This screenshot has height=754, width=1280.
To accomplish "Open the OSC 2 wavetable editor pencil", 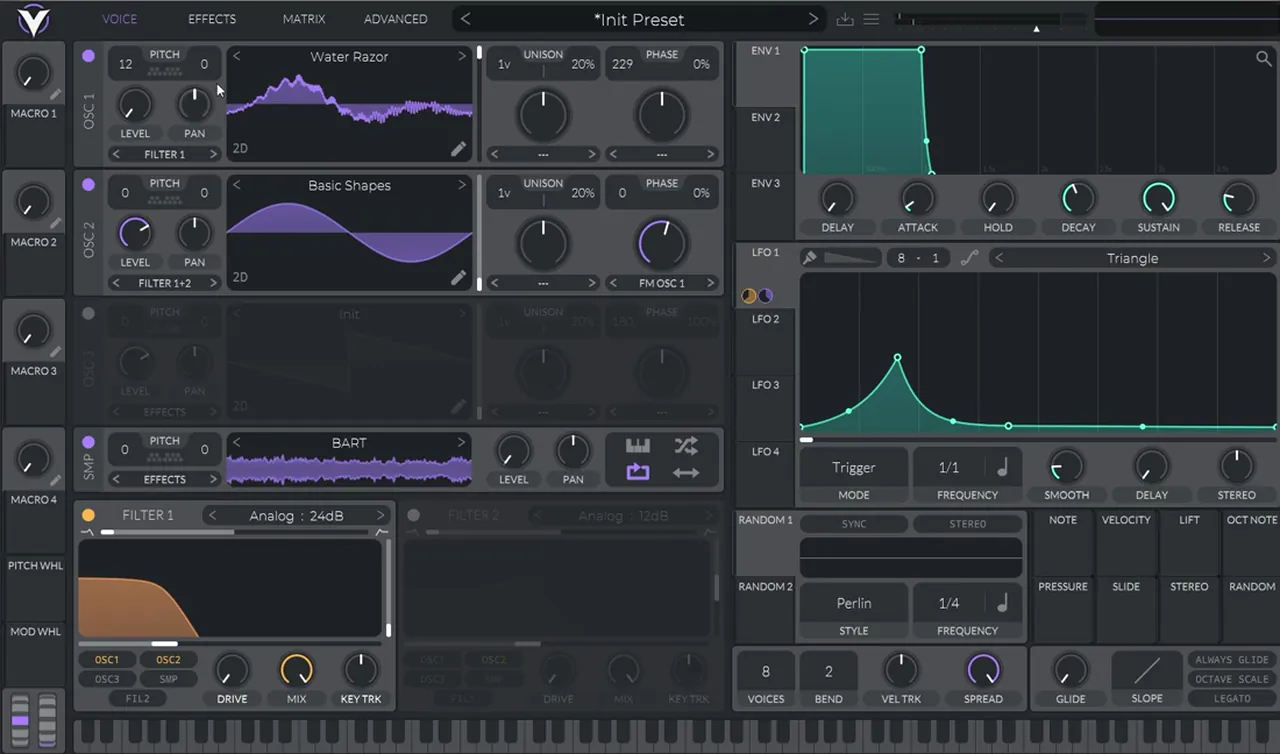I will coord(458,278).
